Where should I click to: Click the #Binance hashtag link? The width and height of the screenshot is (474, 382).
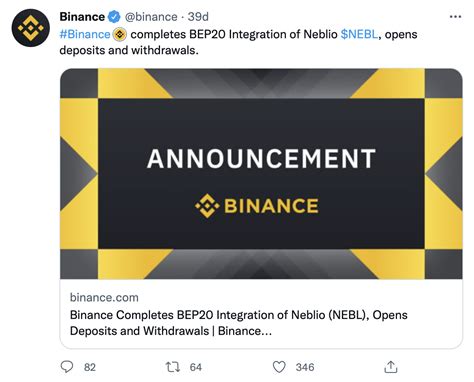[85, 34]
